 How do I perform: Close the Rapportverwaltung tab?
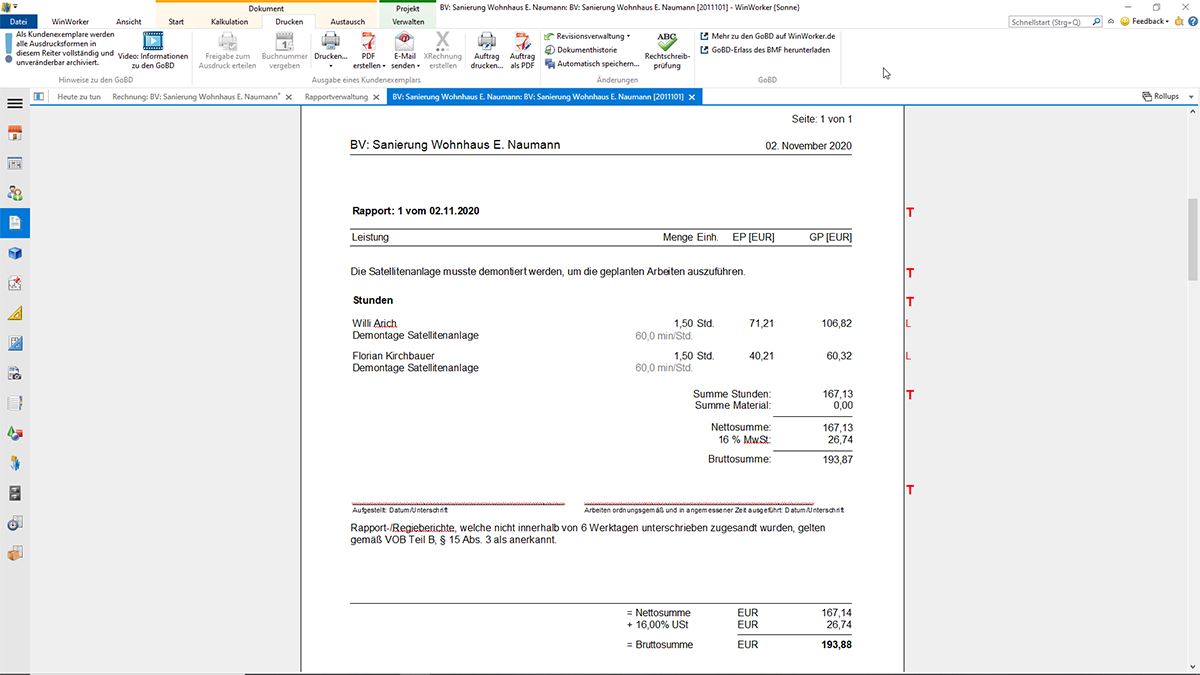pos(377,97)
